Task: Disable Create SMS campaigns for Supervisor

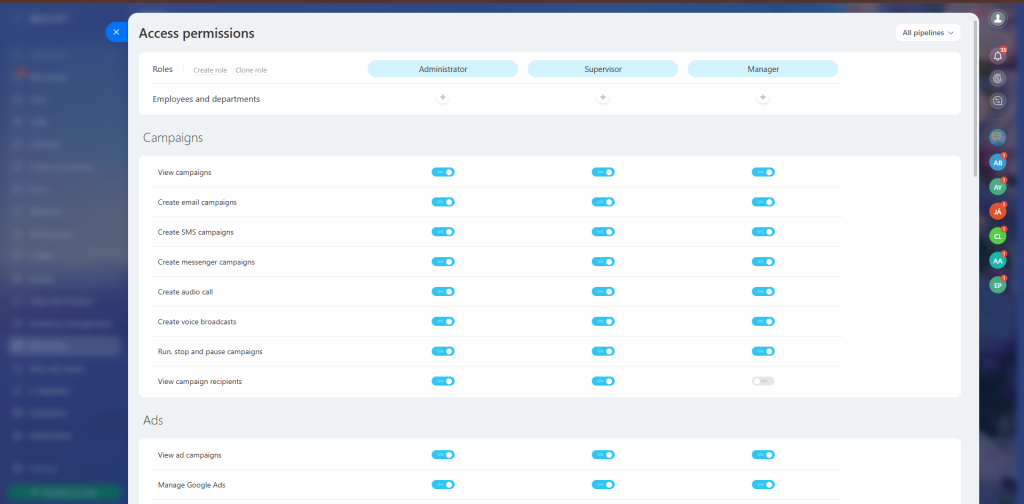Action: pyautogui.click(x=603, y=232)
